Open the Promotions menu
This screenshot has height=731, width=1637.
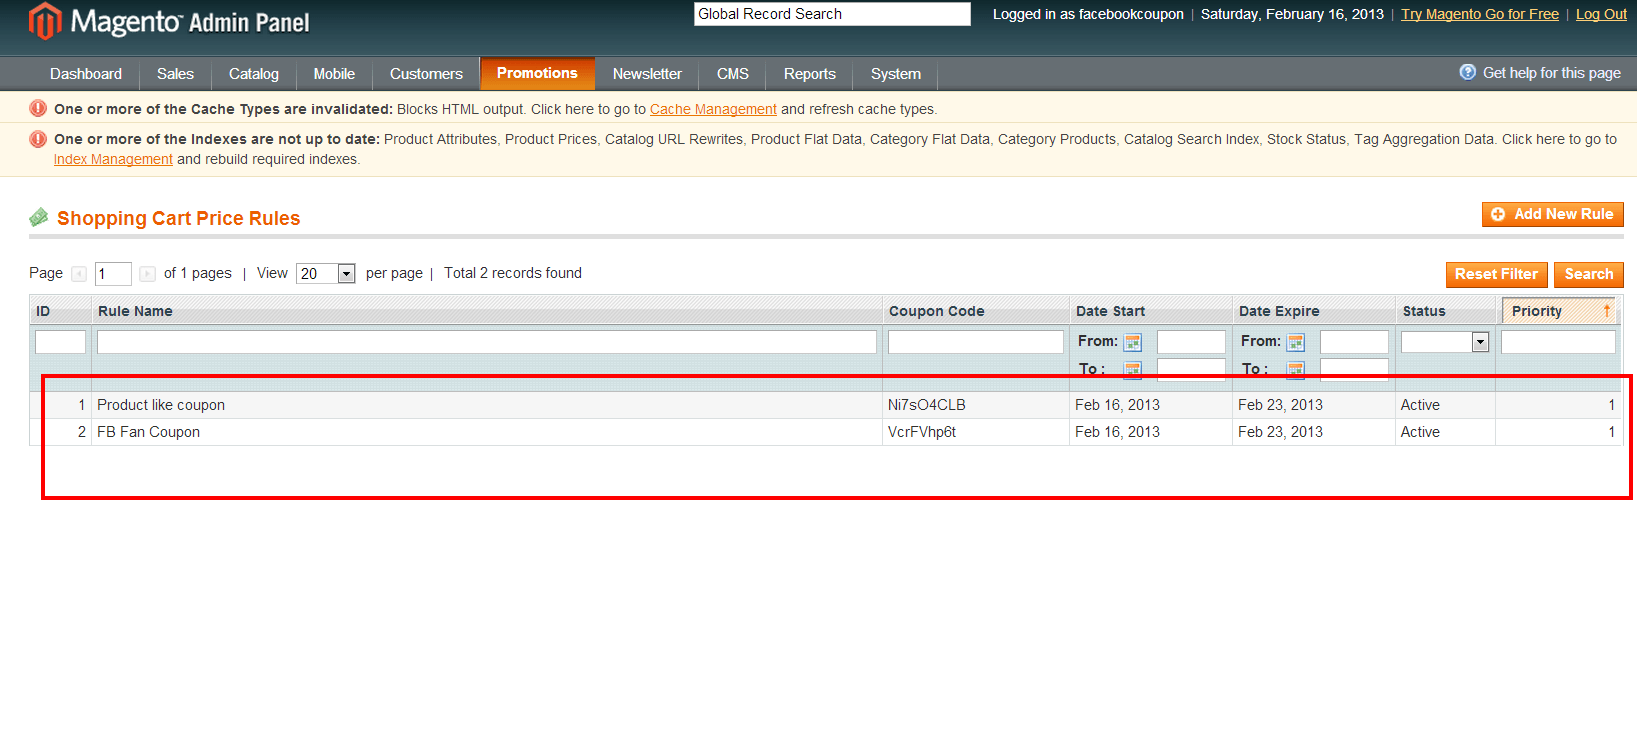tap(537, 73)
